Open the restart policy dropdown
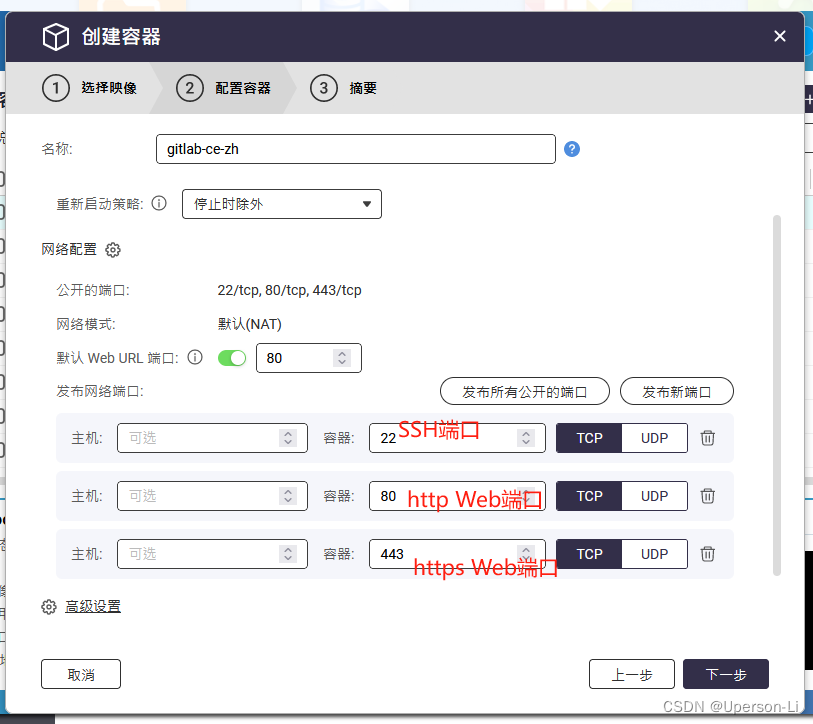 282,204
